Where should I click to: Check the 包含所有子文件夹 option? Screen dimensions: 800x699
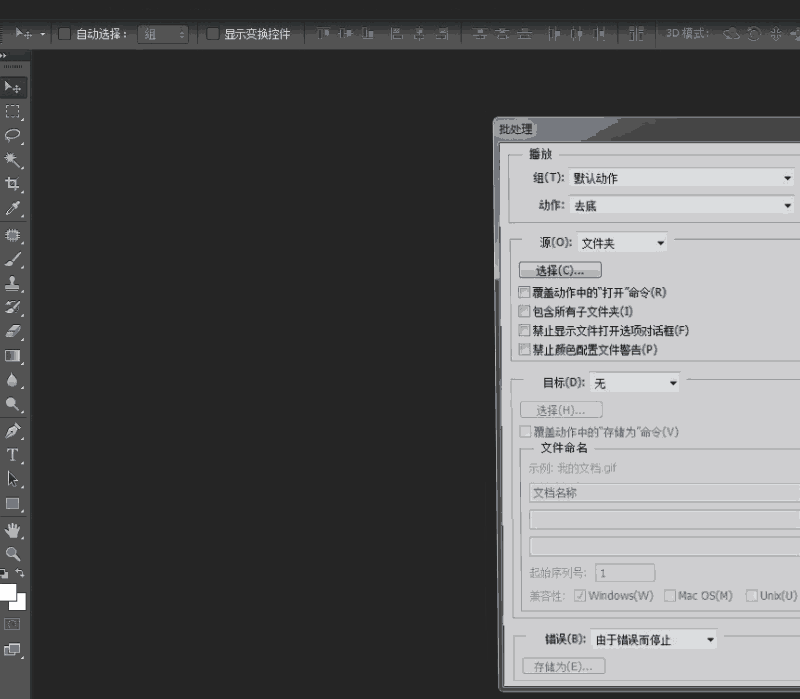click(524, 312)
